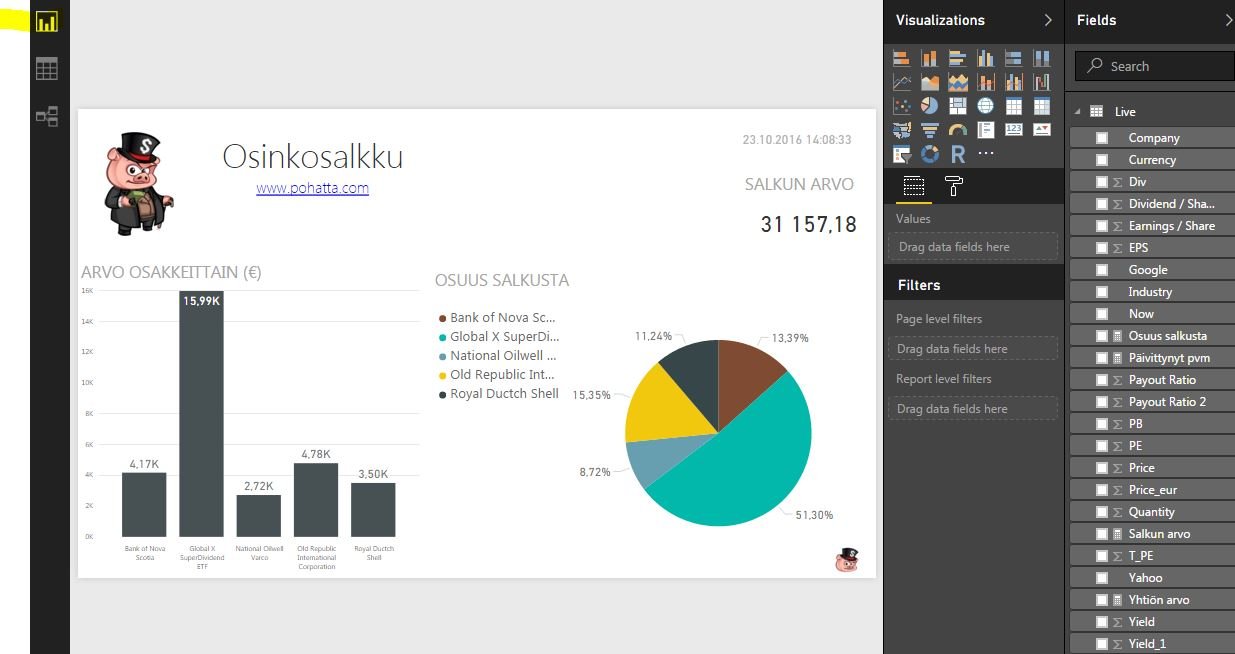Open the donut chart visualization icon

[930, 153]
